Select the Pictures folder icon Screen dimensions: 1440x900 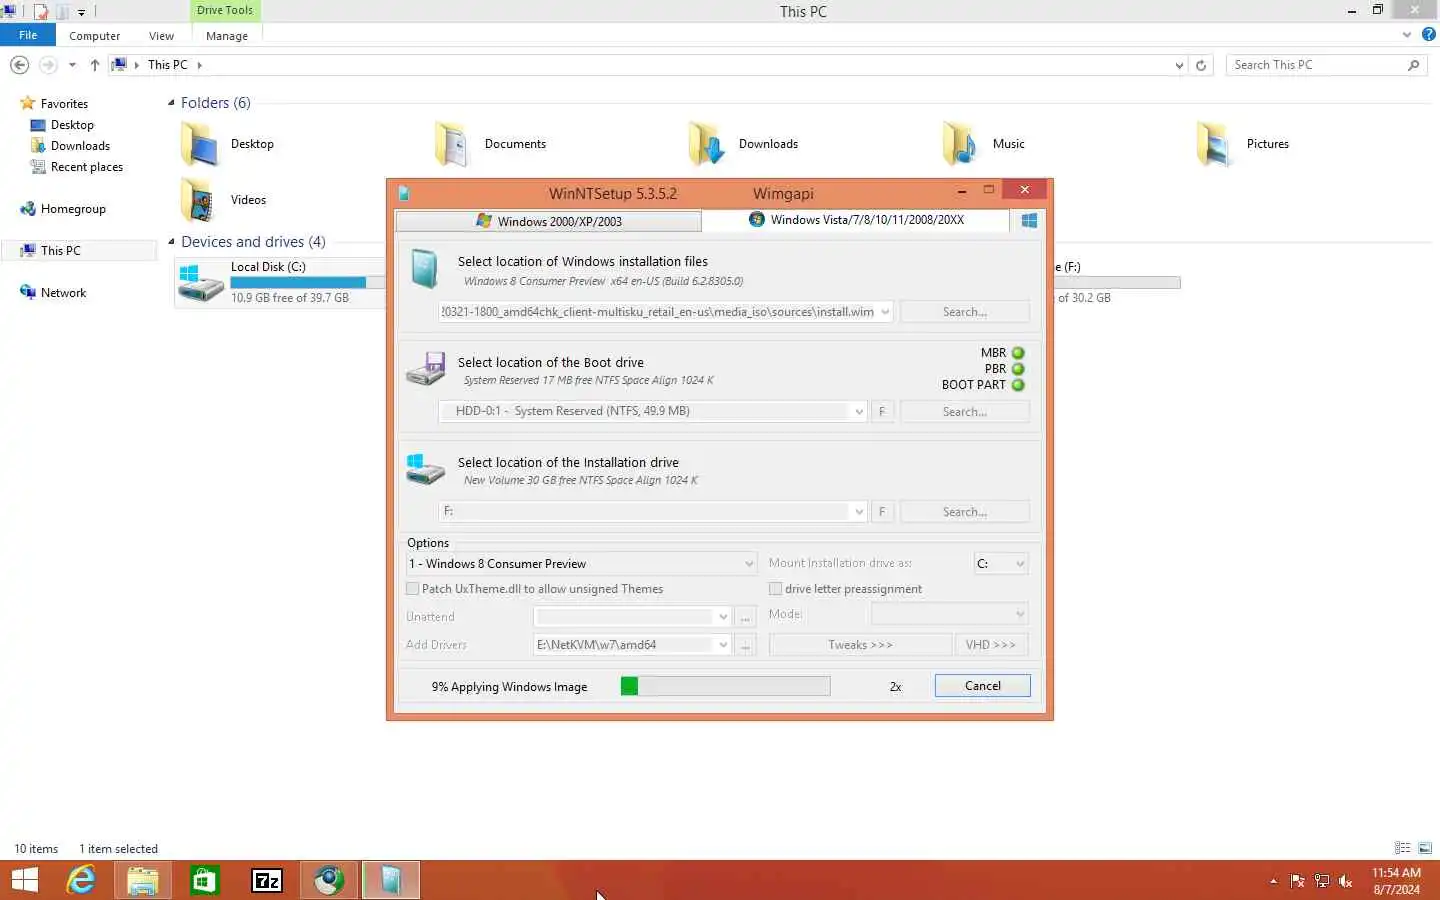1214,144
